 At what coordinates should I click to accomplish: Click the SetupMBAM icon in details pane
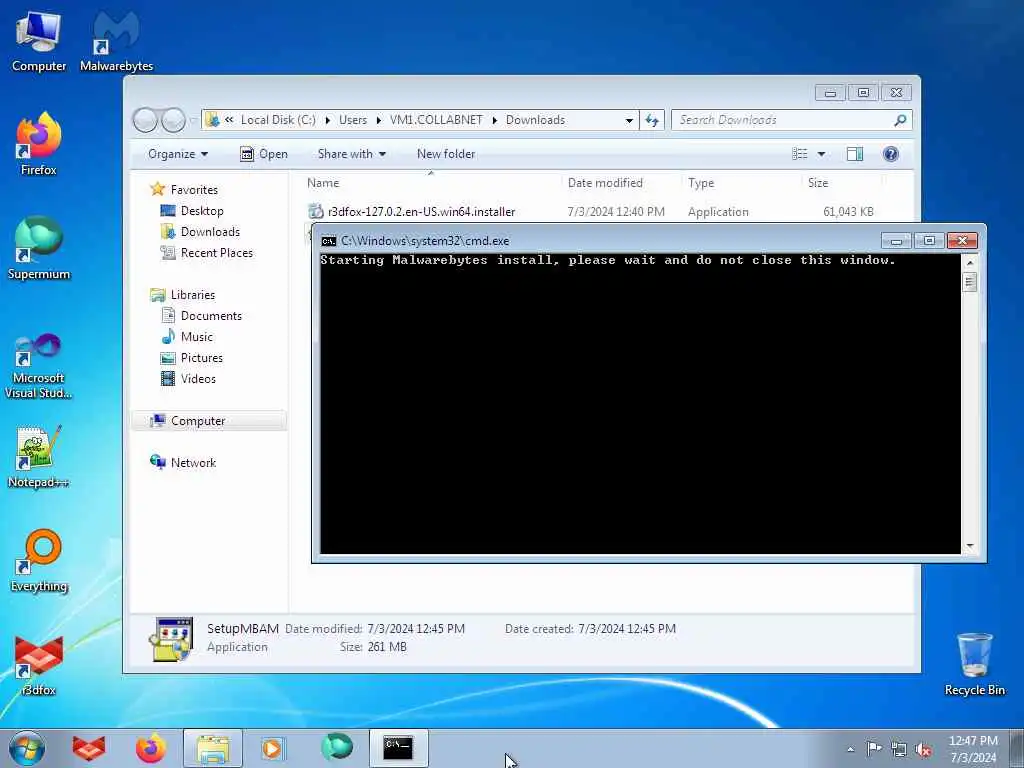tap(171, 639)
